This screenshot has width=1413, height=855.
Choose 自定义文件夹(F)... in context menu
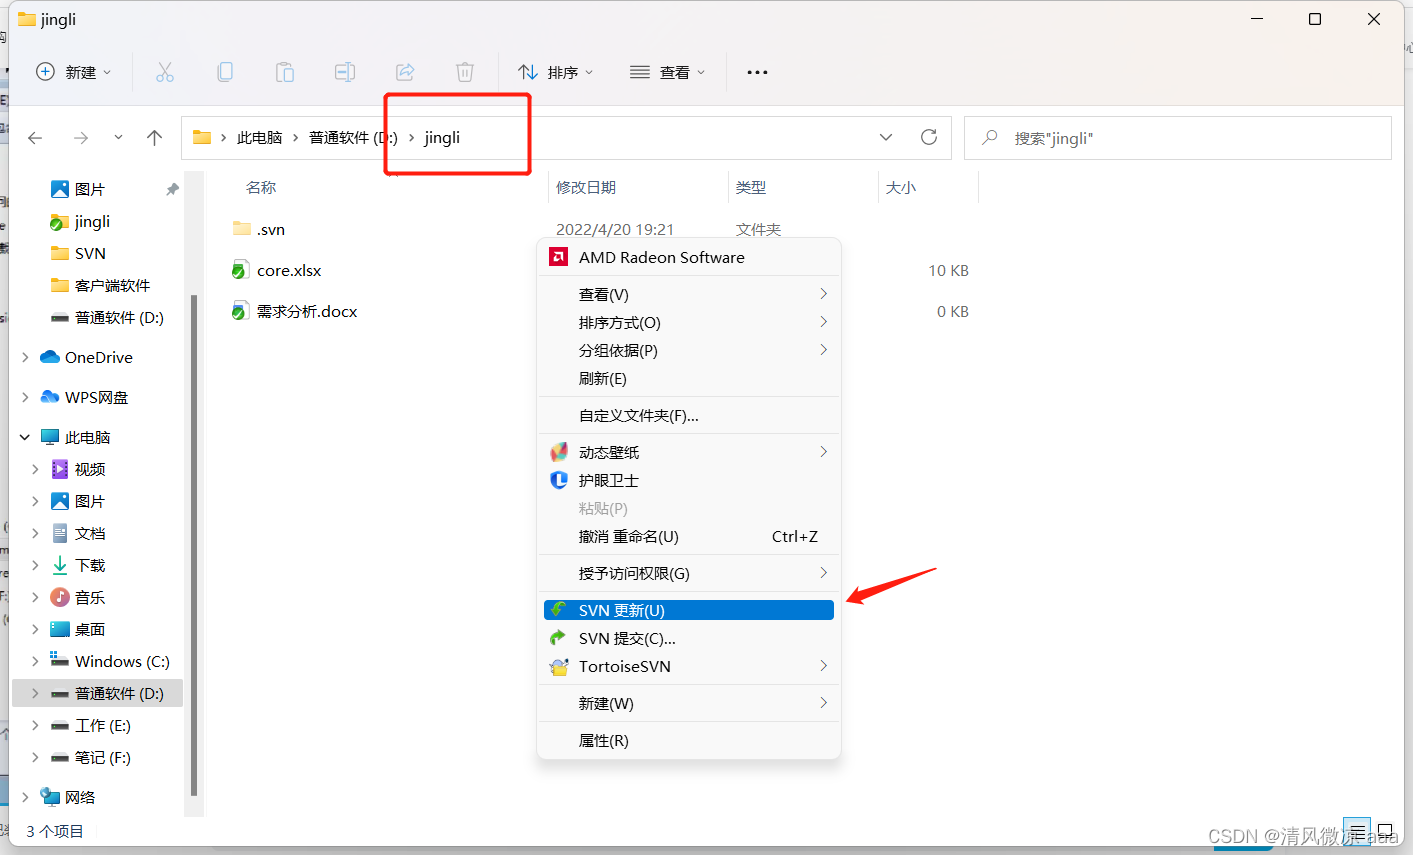point(690,415)
